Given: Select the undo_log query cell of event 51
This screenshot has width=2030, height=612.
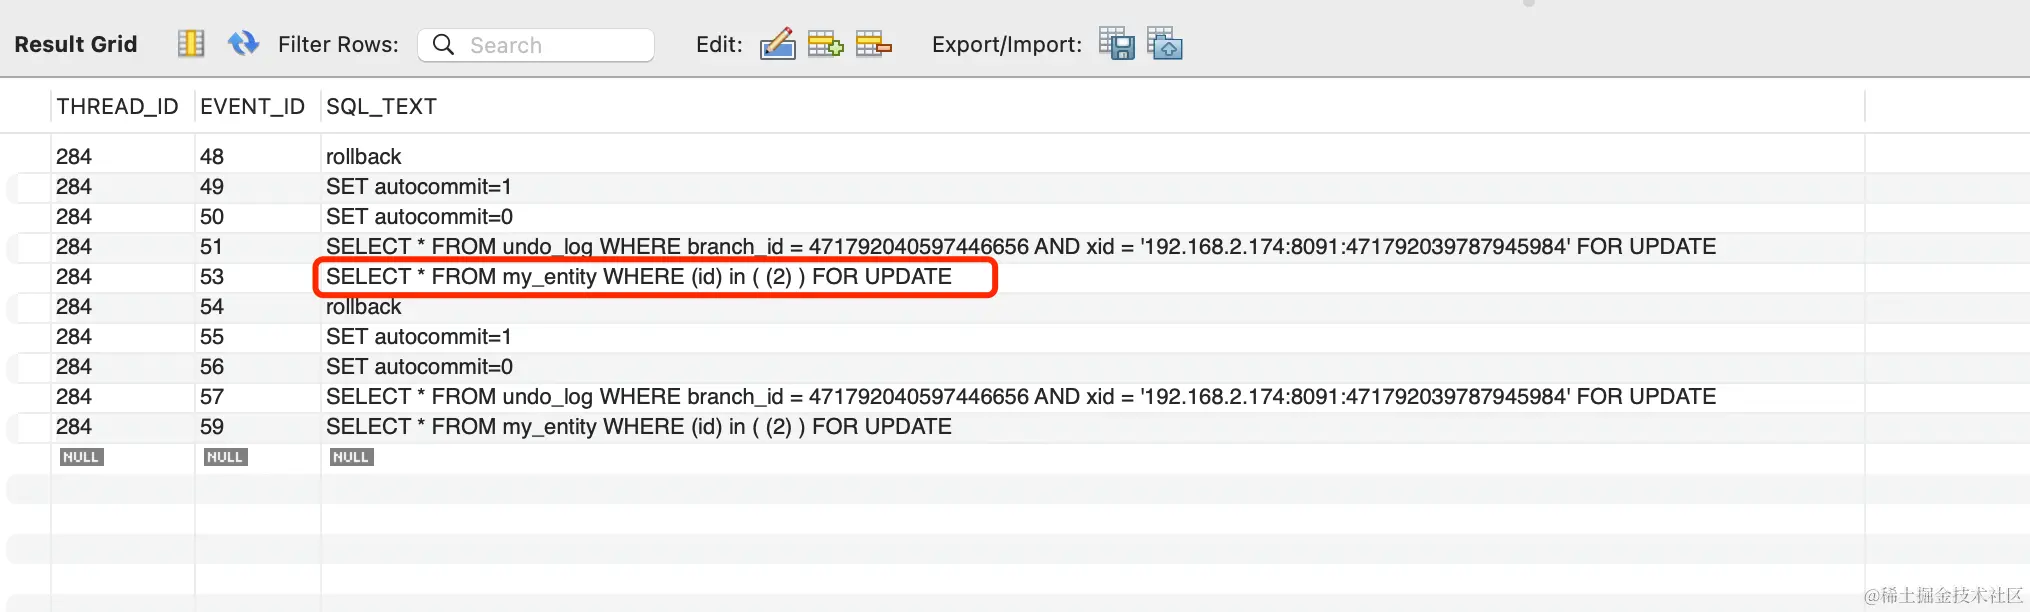Looking at the screenshot, I should point(1093,247).
